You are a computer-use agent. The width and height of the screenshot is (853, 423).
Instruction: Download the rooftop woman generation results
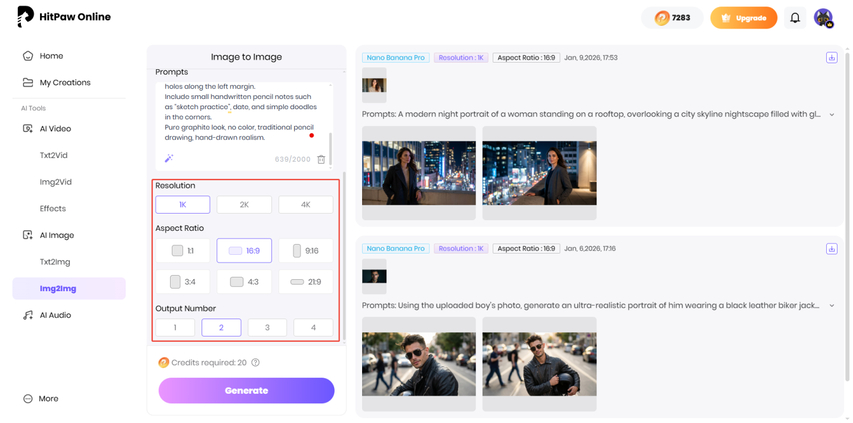(831, 58)
